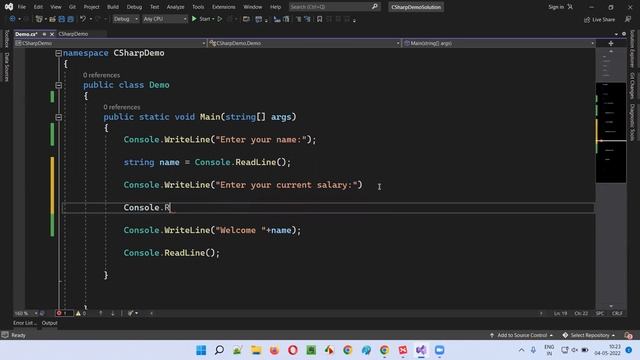Viewport: 640px width, 360px height.
Task: Open the Build menu
Action: 113,7
